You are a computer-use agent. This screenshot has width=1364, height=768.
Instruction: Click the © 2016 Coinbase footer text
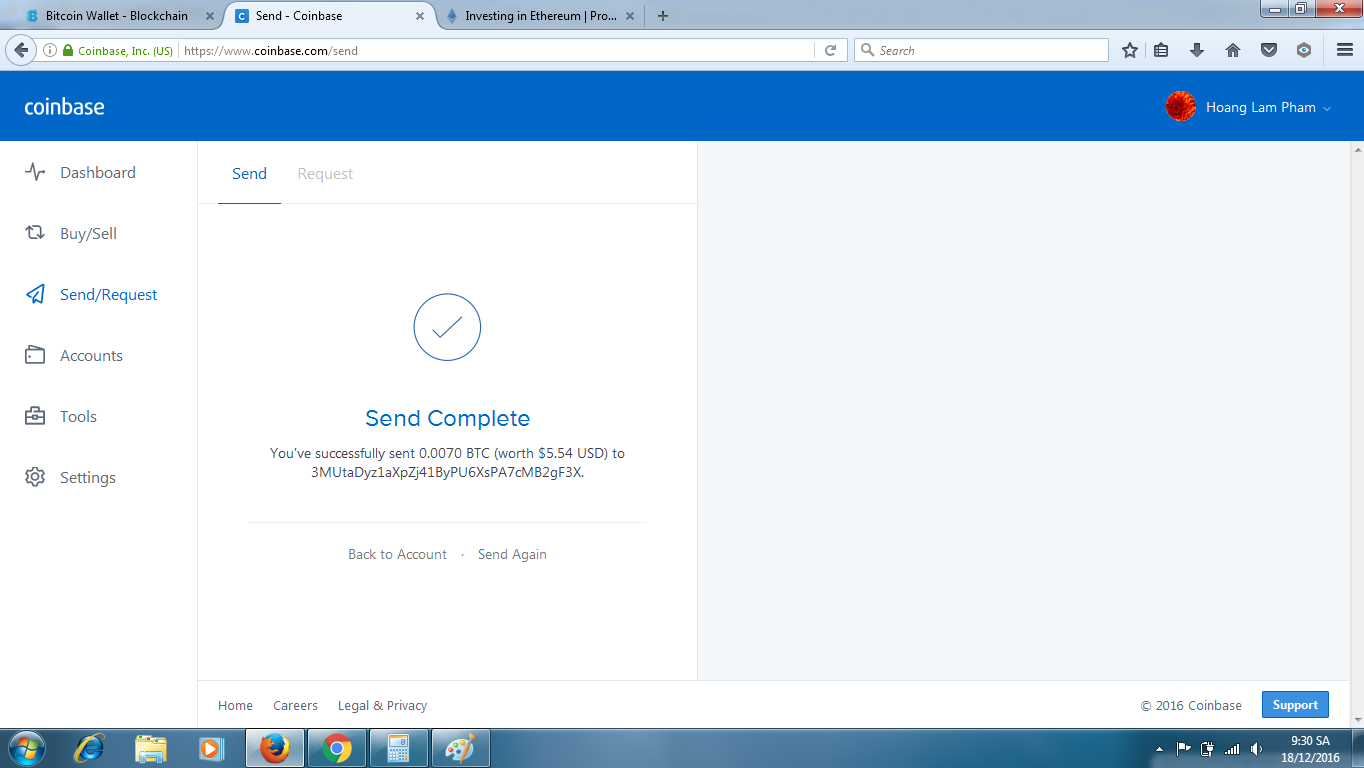(x=1191, y=705)
